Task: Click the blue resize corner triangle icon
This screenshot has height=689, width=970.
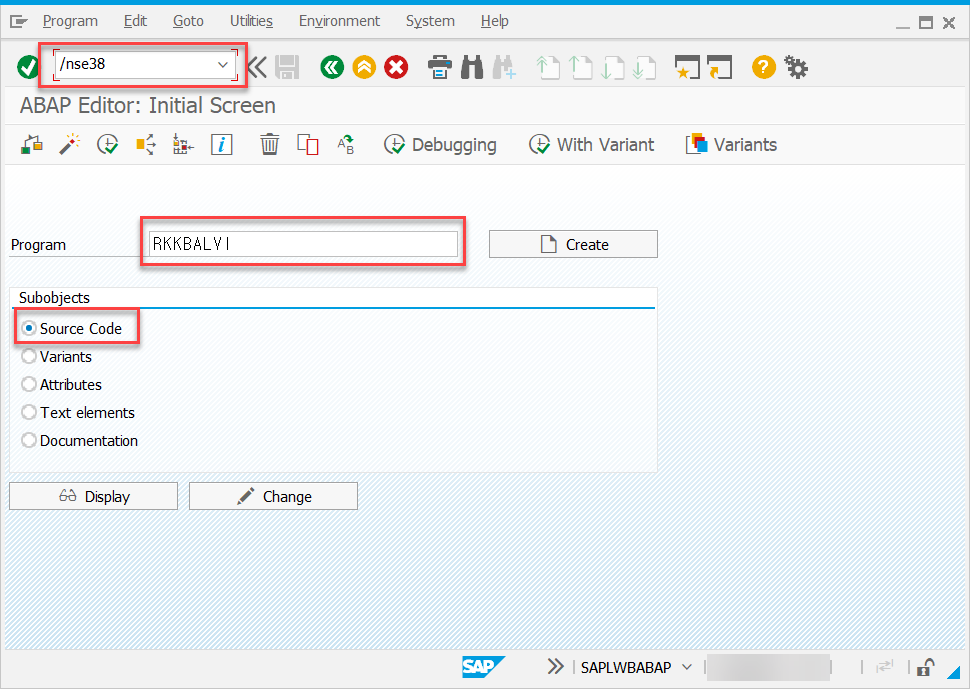Action: (x=953, y=672)
